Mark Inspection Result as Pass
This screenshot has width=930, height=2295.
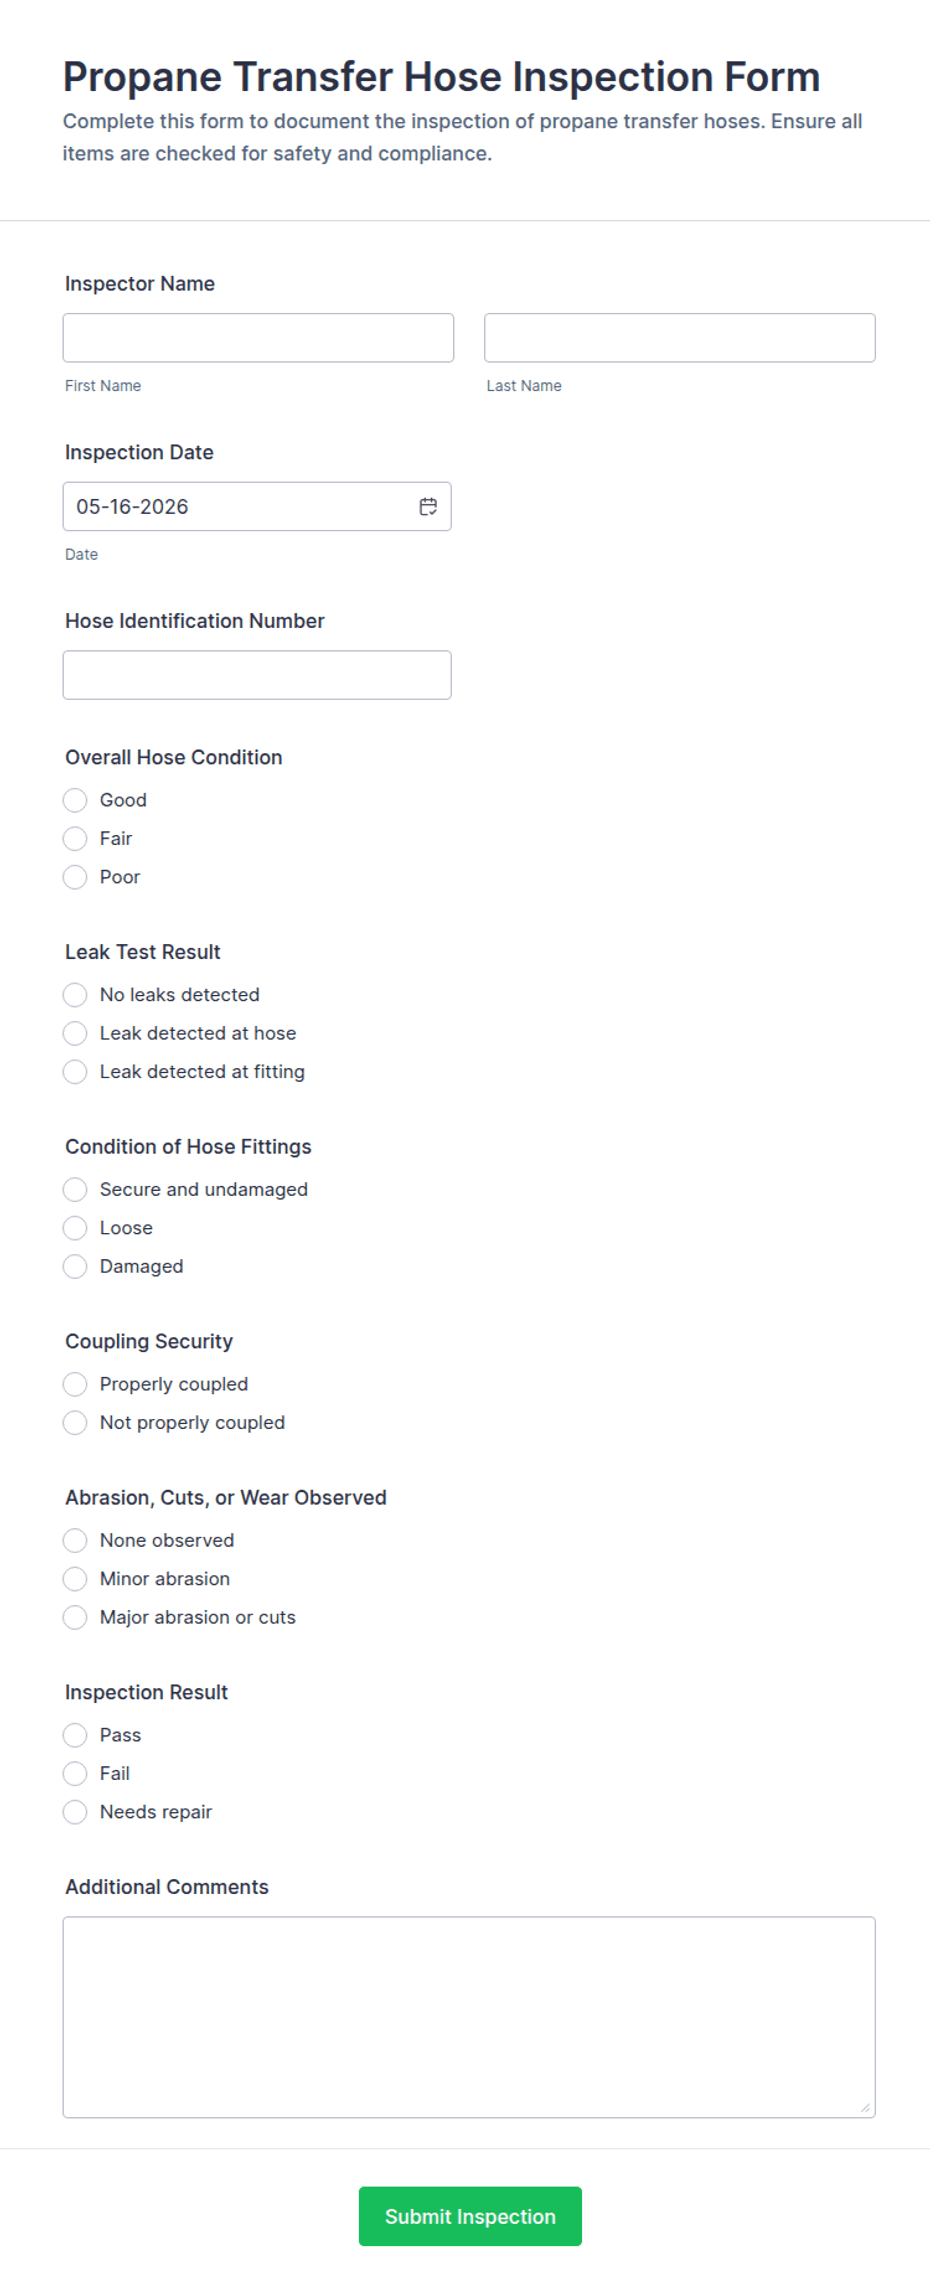pyautogui.click(x=75, y=1735)
